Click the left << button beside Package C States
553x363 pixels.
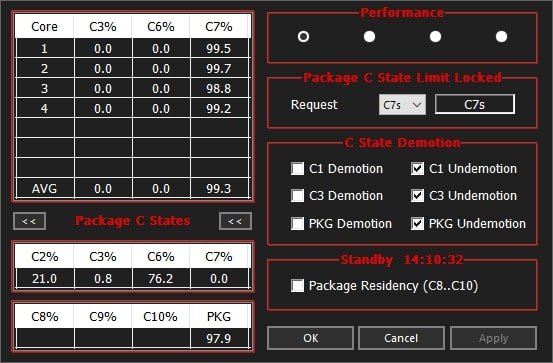pyautogui.click(x=29, y=221)
